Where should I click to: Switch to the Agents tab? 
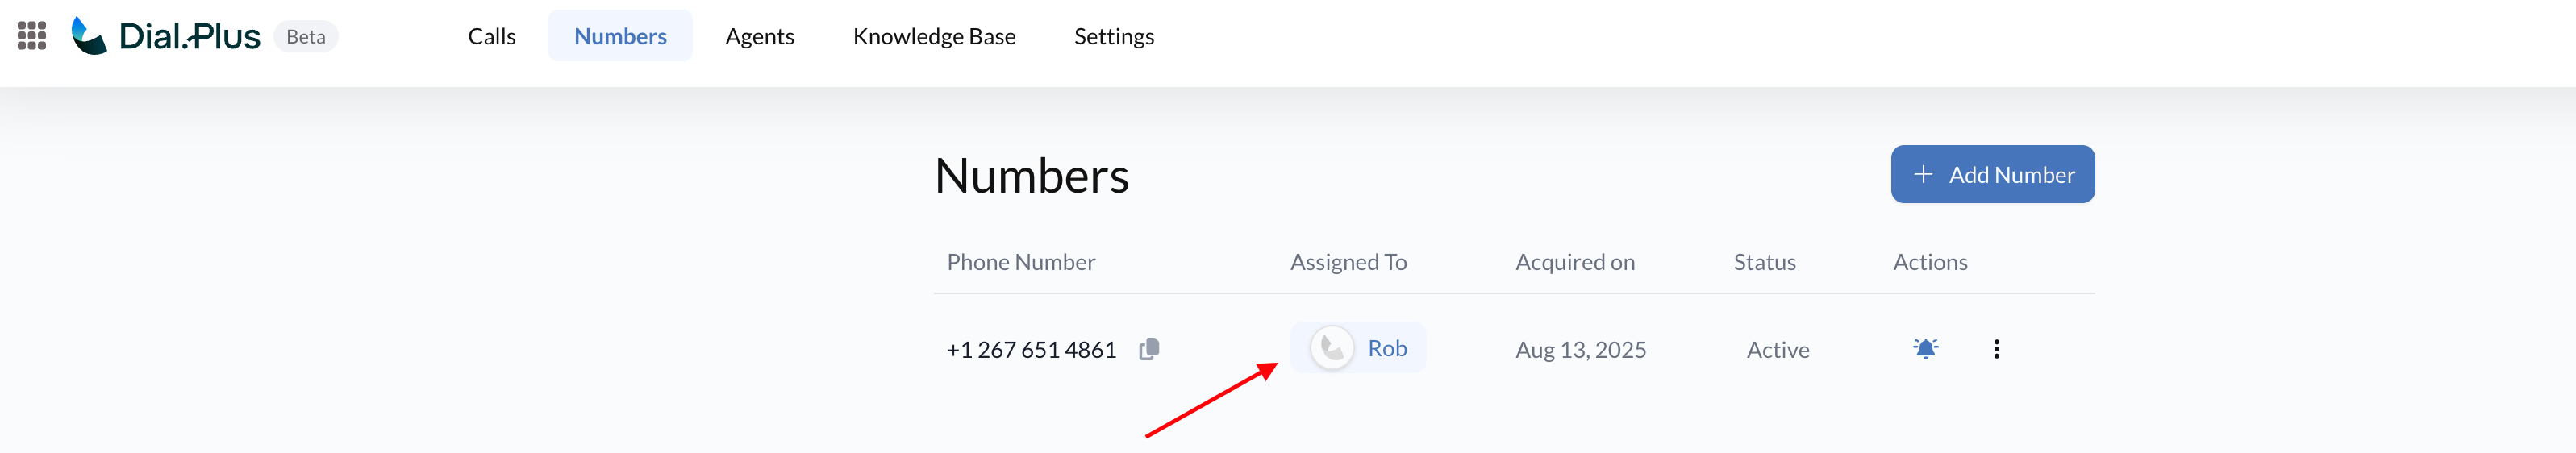point(759,36)
